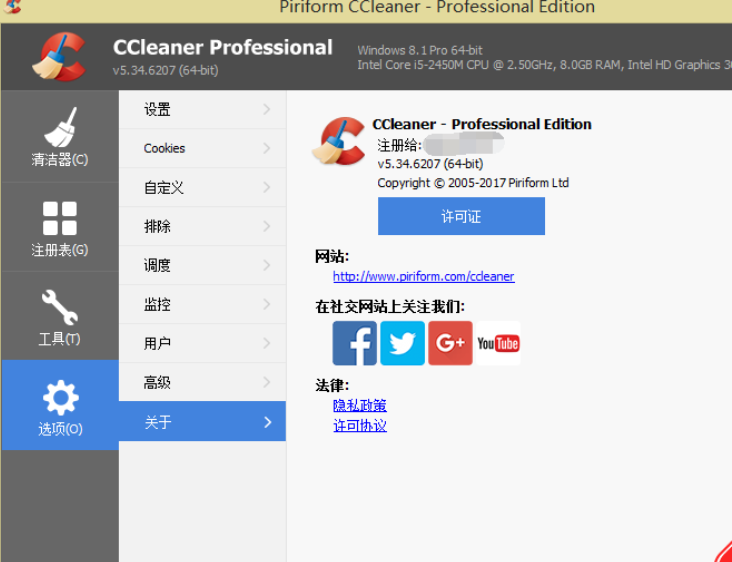Click the v5.34.6207 version text in header
732x562 pixels.
pyautogui.click(x=166, y=70)
